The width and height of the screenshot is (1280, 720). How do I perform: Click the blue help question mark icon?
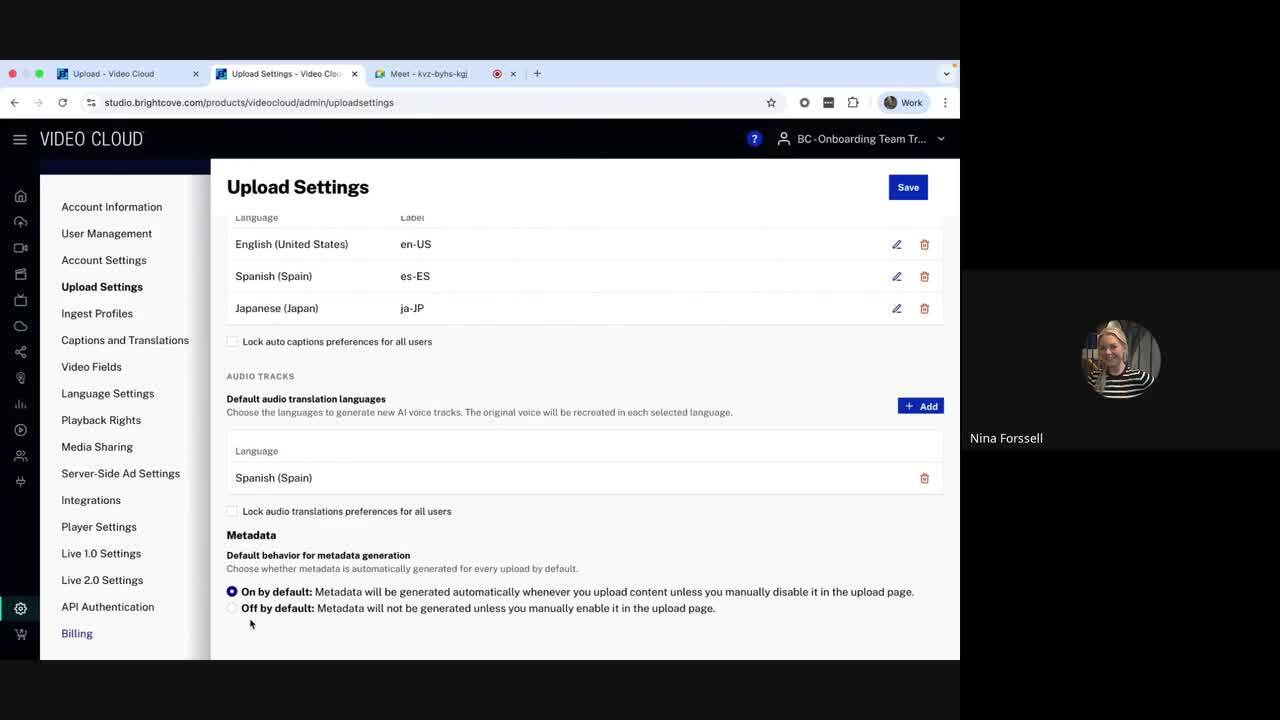point(754,139)
